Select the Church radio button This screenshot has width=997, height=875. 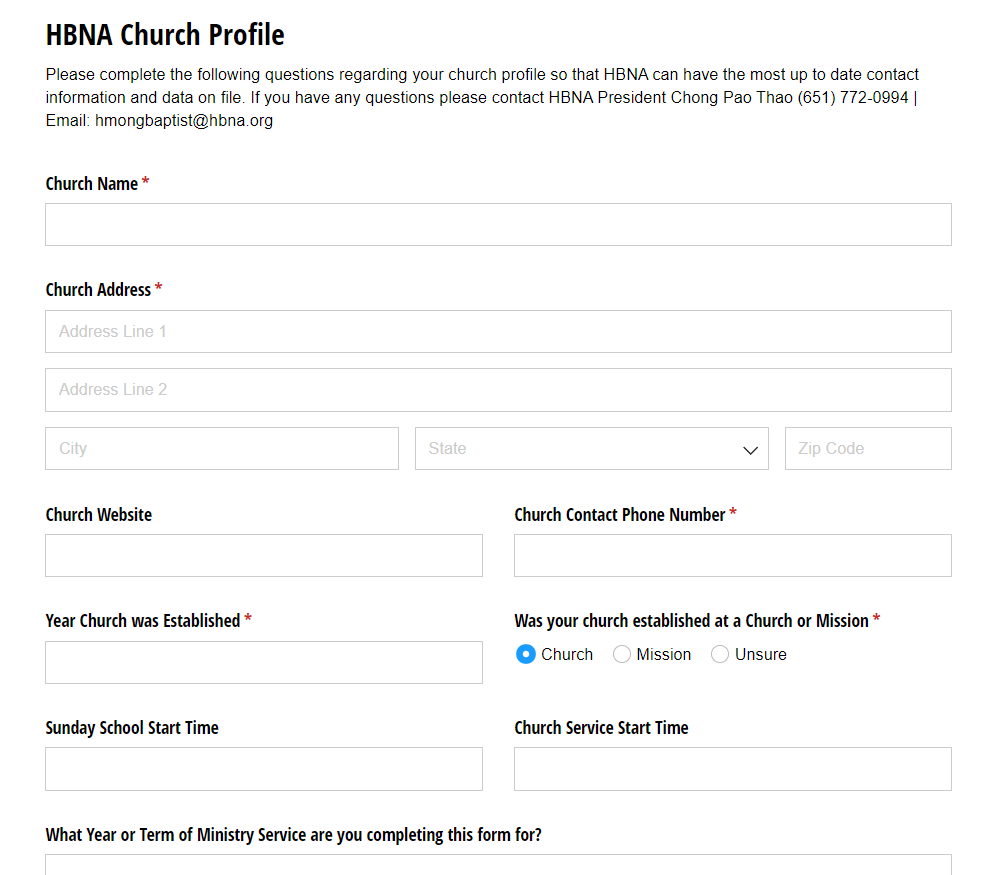[526, 654]
